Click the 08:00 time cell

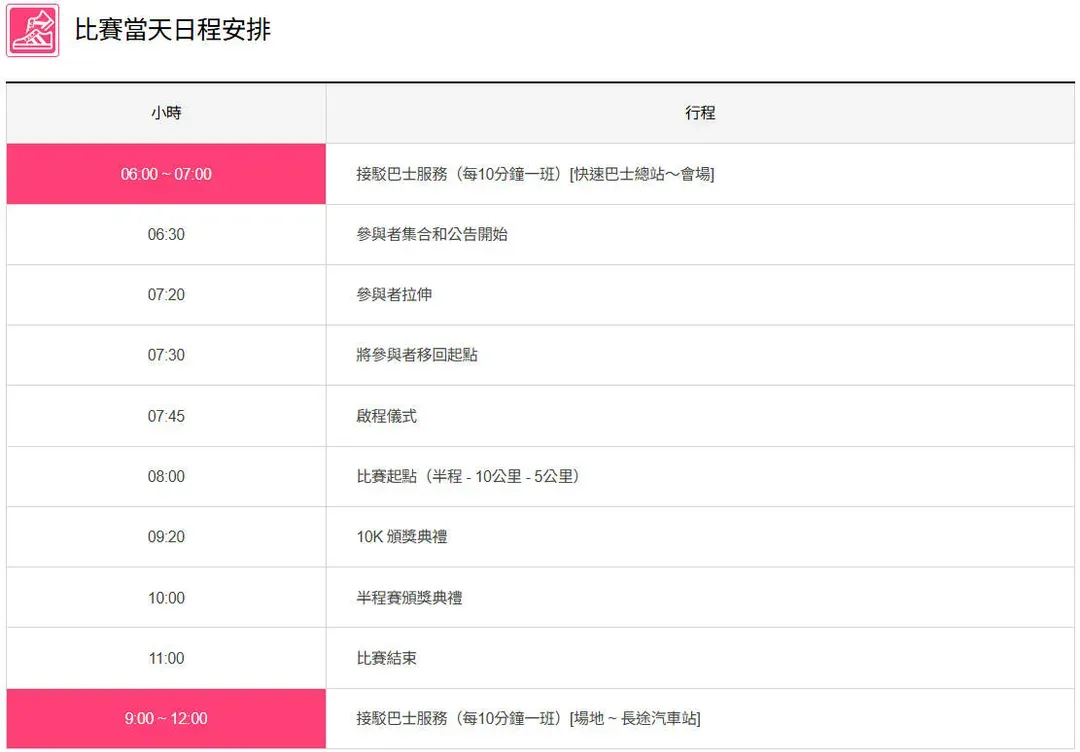pyautogui.click(x=166, y=476)
